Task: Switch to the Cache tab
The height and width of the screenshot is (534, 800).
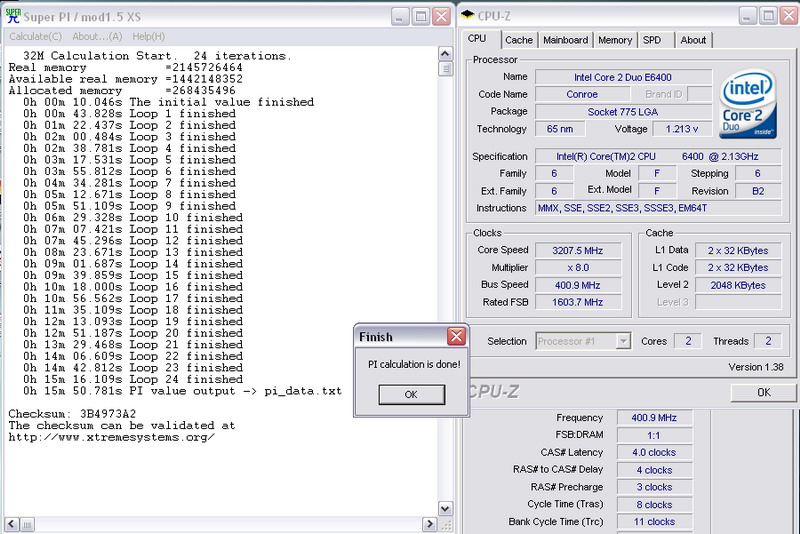Action: coord(519,40)
